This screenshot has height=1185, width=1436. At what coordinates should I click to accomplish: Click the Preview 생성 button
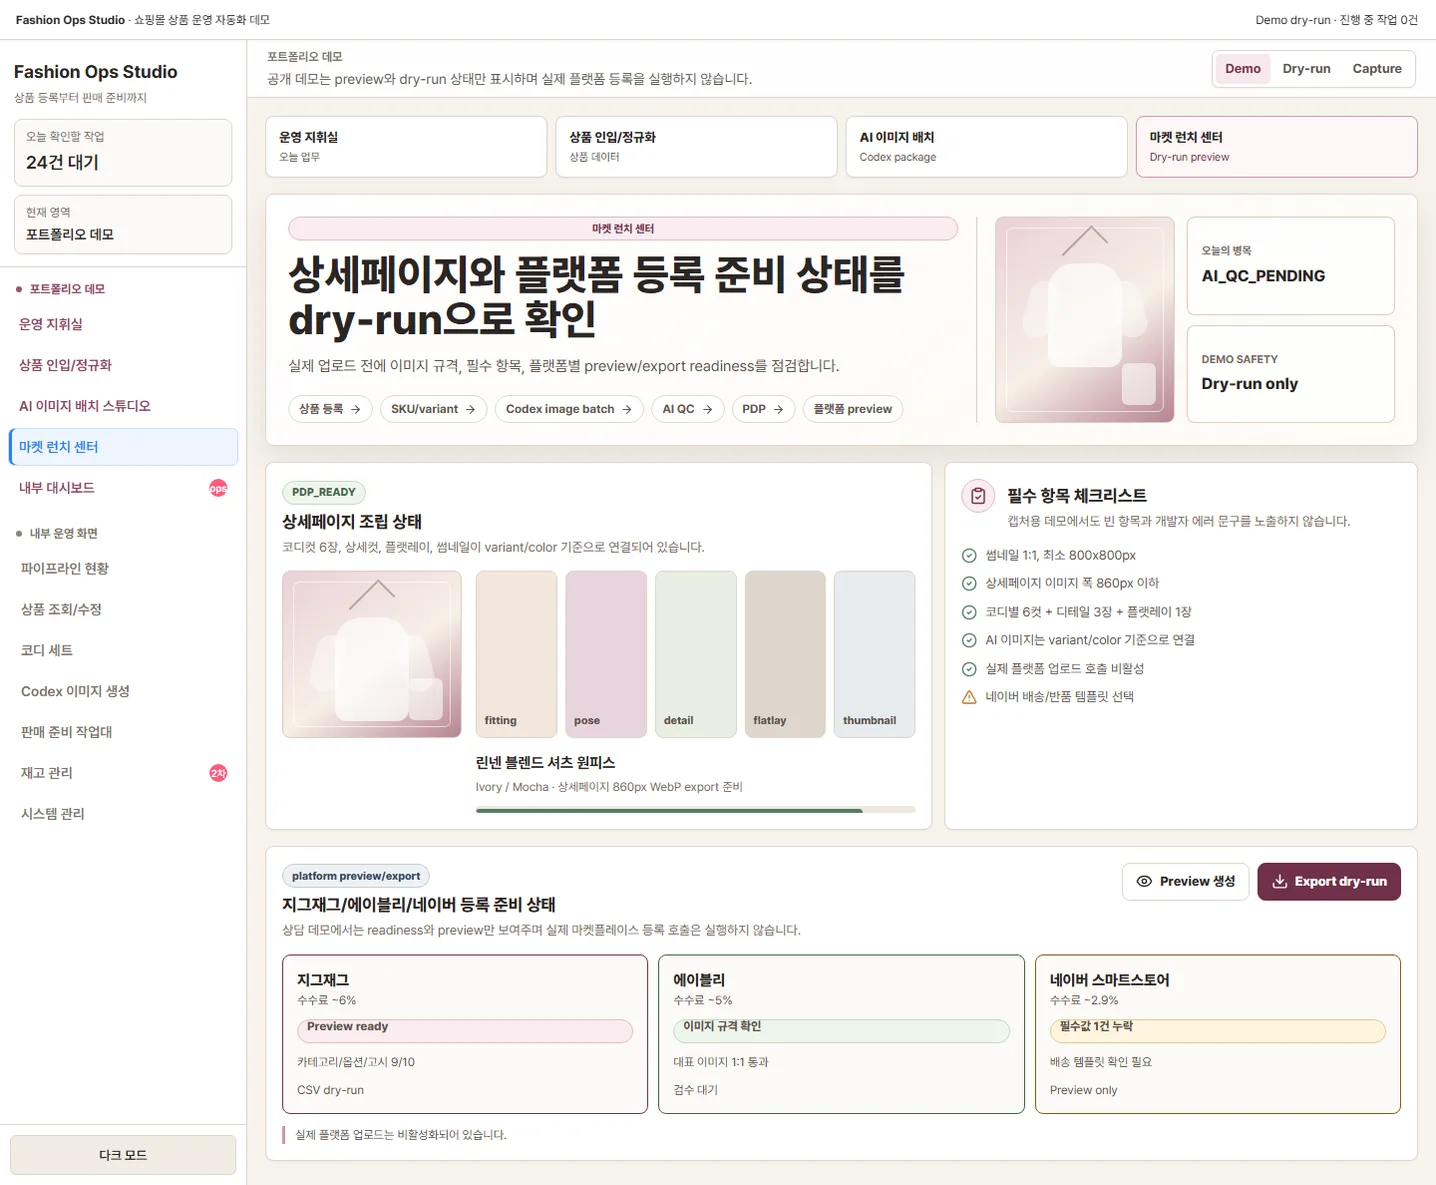point(1186,881)
